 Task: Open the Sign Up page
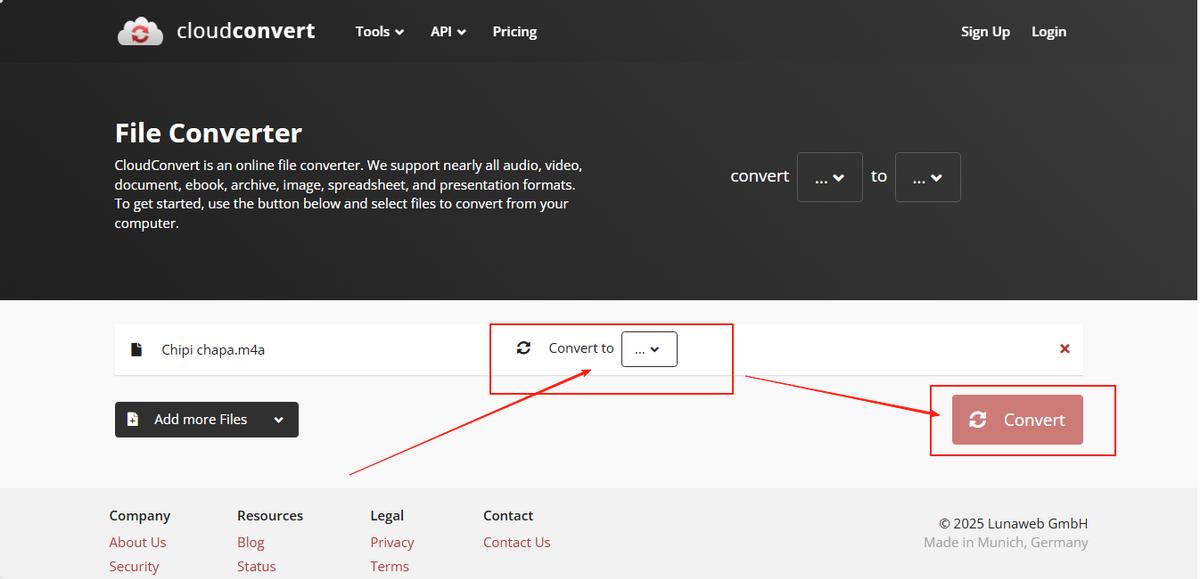tap(985, 31)
